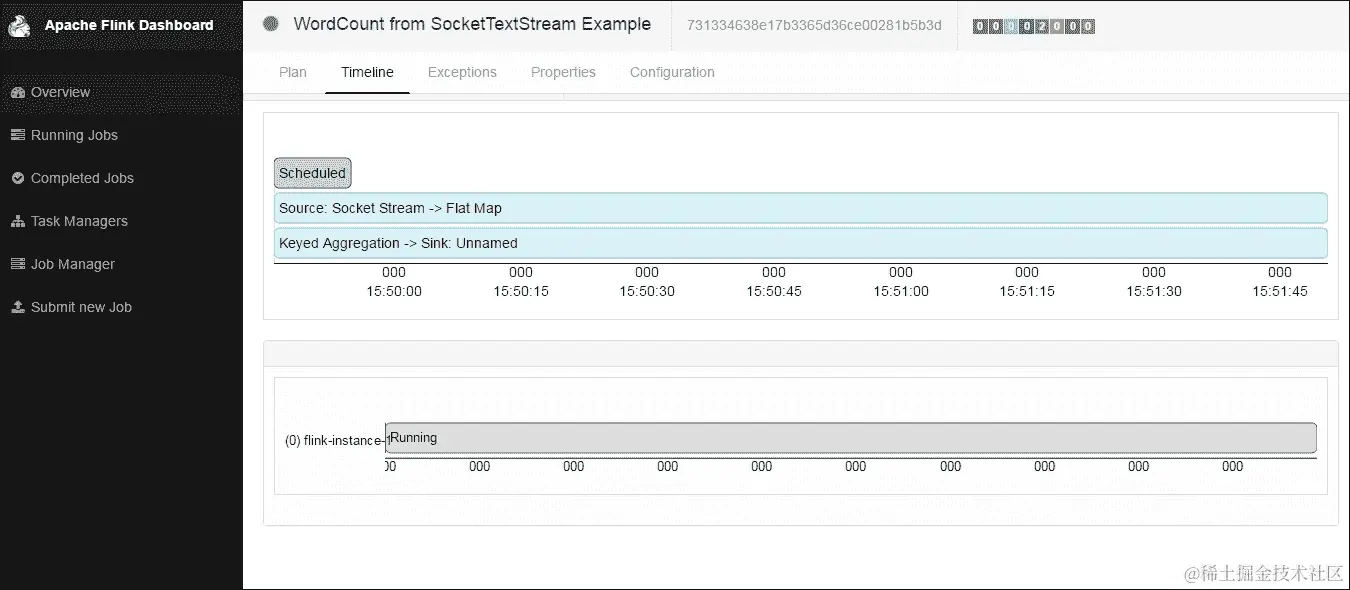Click the Job Manager server icon
Screen dimensions: 1350x590
point(17,264)
